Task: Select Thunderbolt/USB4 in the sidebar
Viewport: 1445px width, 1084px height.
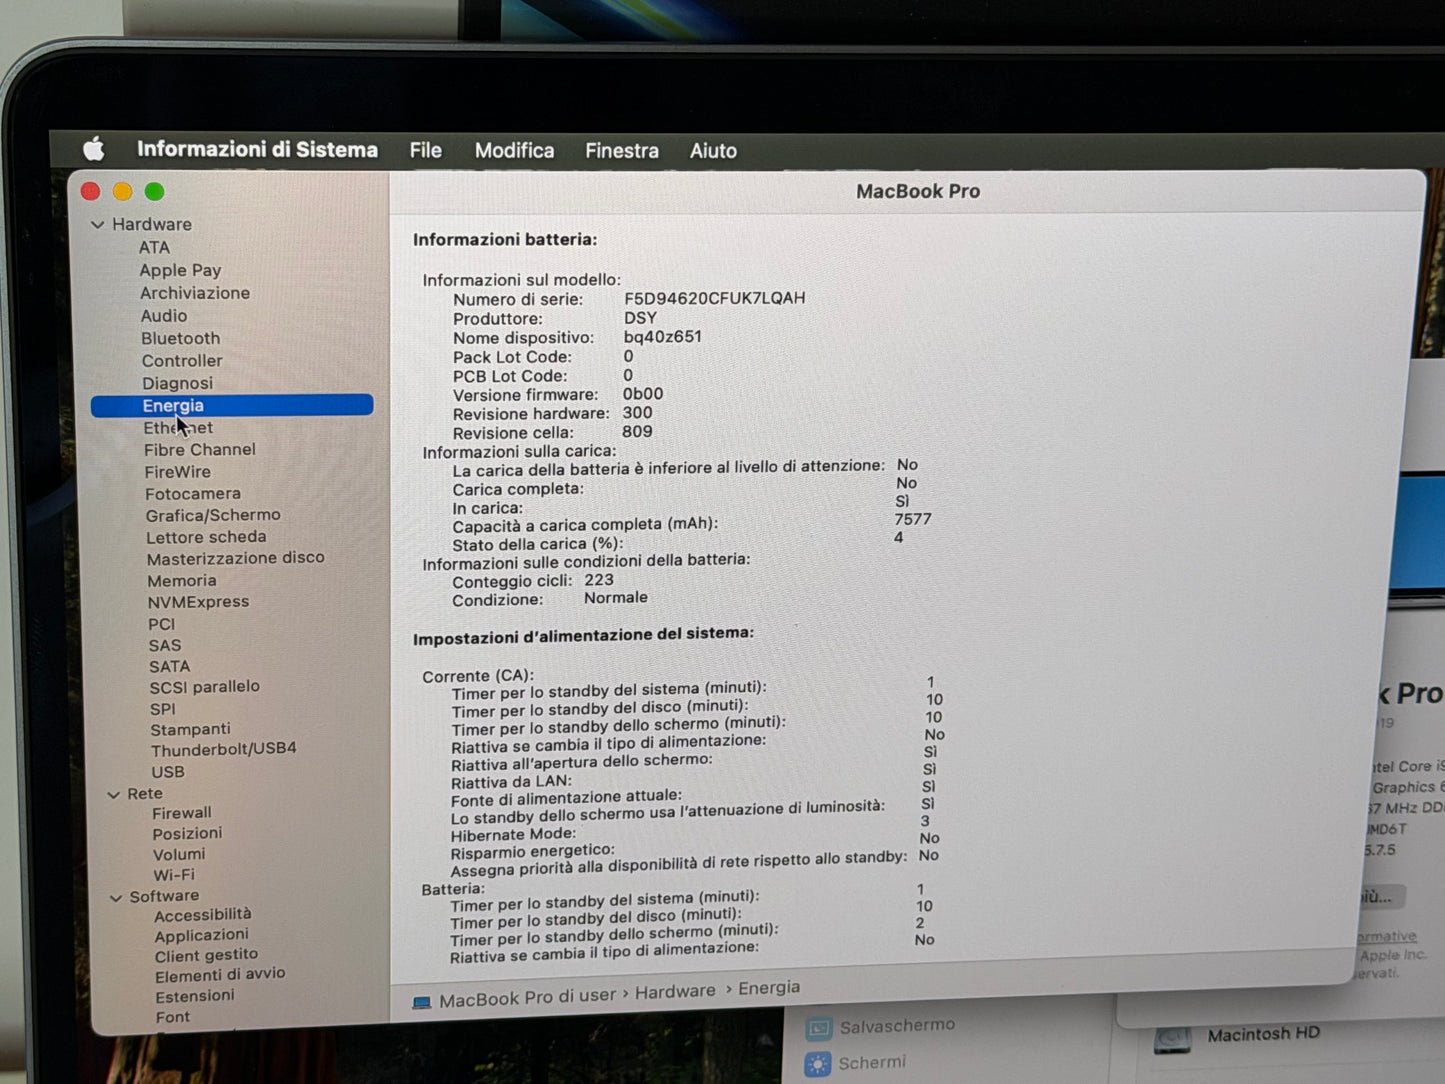Action: coord(223,749)
